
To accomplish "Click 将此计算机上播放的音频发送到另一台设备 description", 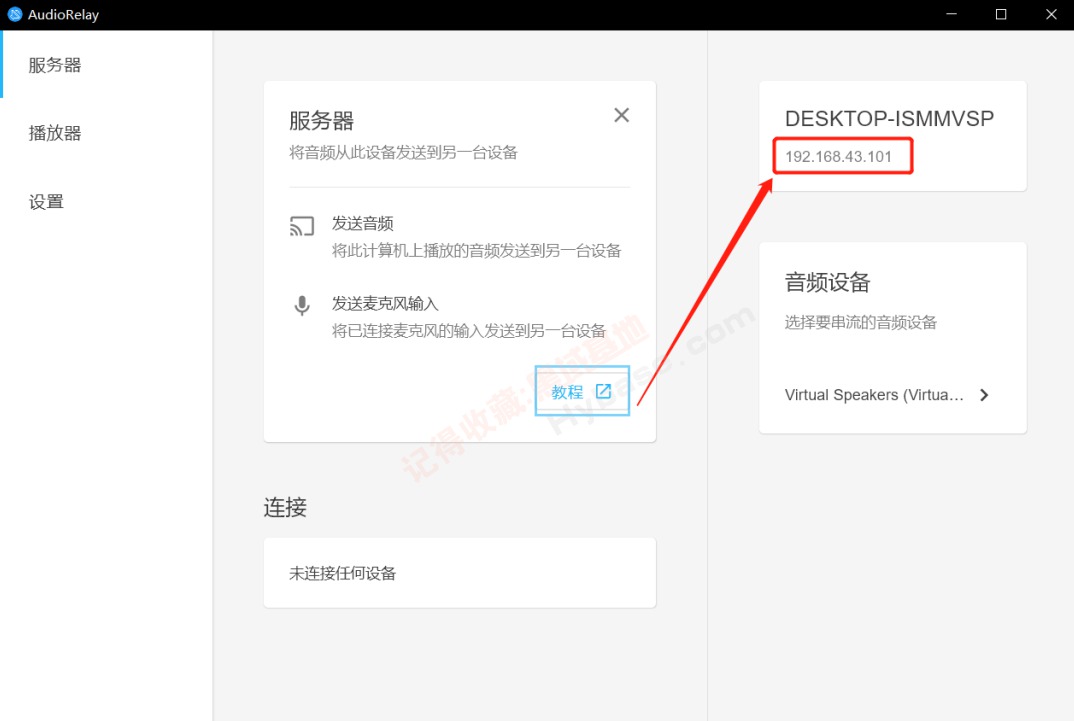I will pyautogui.click(x=476, y=251).
